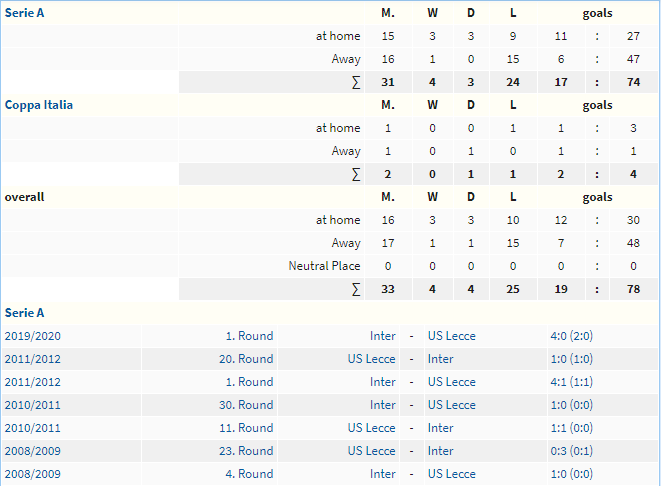Screen dimensions: 661x486
Task: Open US Lecce in the 11. Round row
Action: [372, 428]
